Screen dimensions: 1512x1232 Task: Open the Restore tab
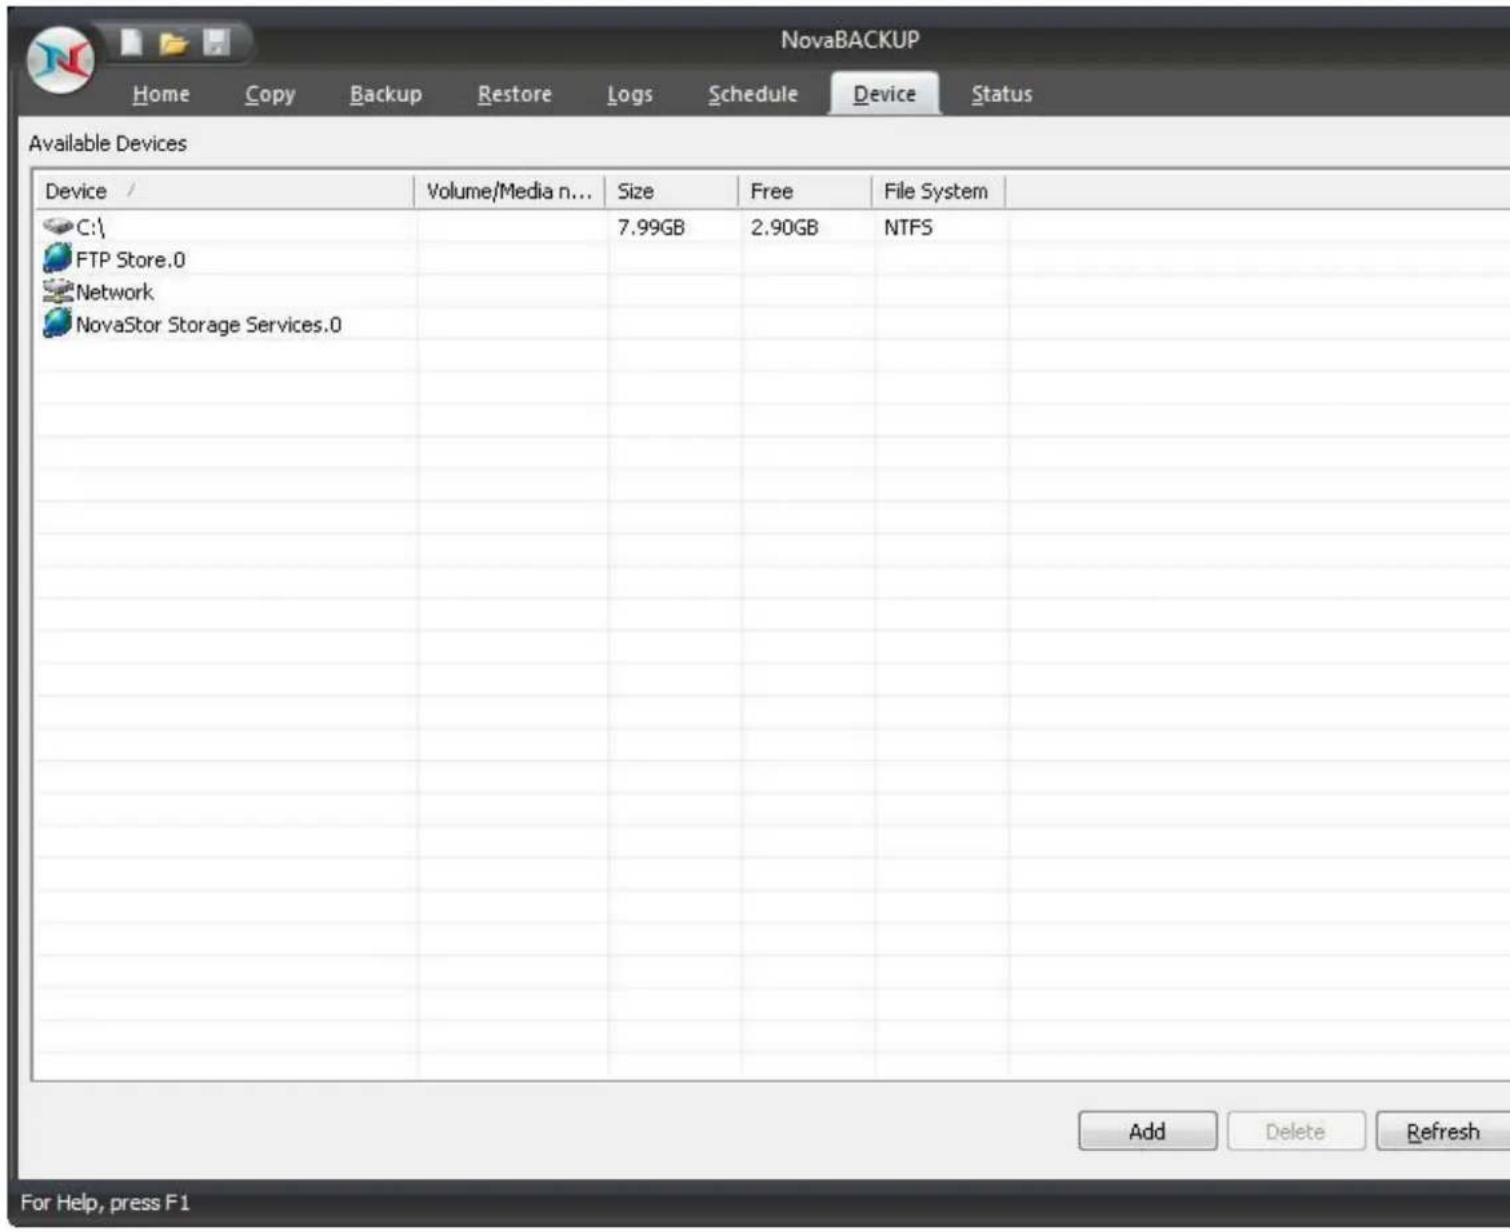[515, 94]
